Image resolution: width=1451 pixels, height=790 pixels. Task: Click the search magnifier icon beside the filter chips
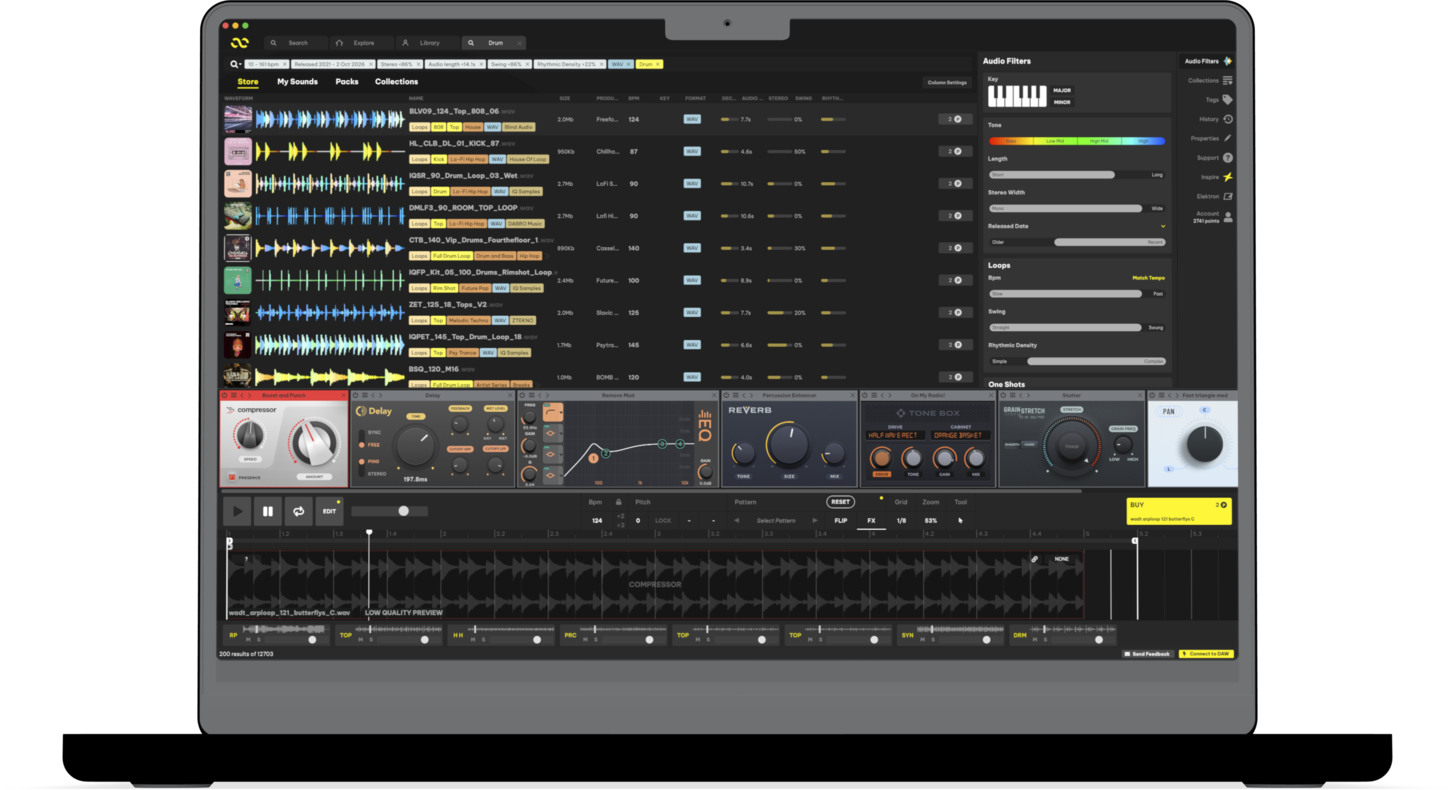coord(235,64)
